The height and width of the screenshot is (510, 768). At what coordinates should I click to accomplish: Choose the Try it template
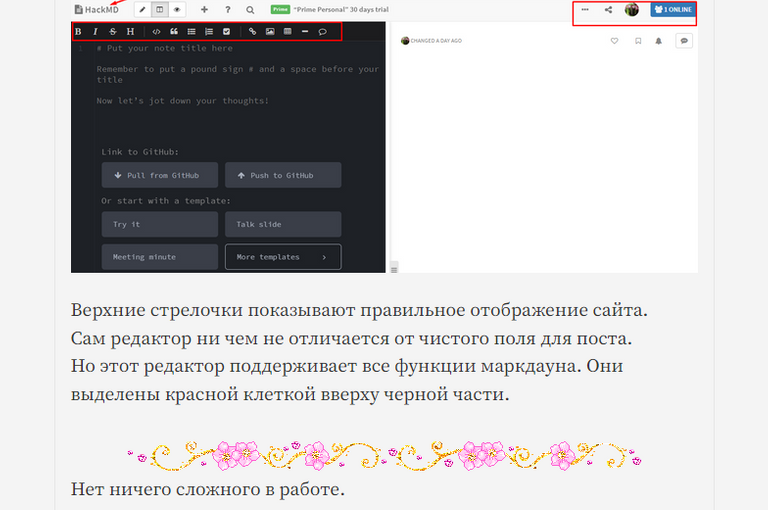click(160, 224)
